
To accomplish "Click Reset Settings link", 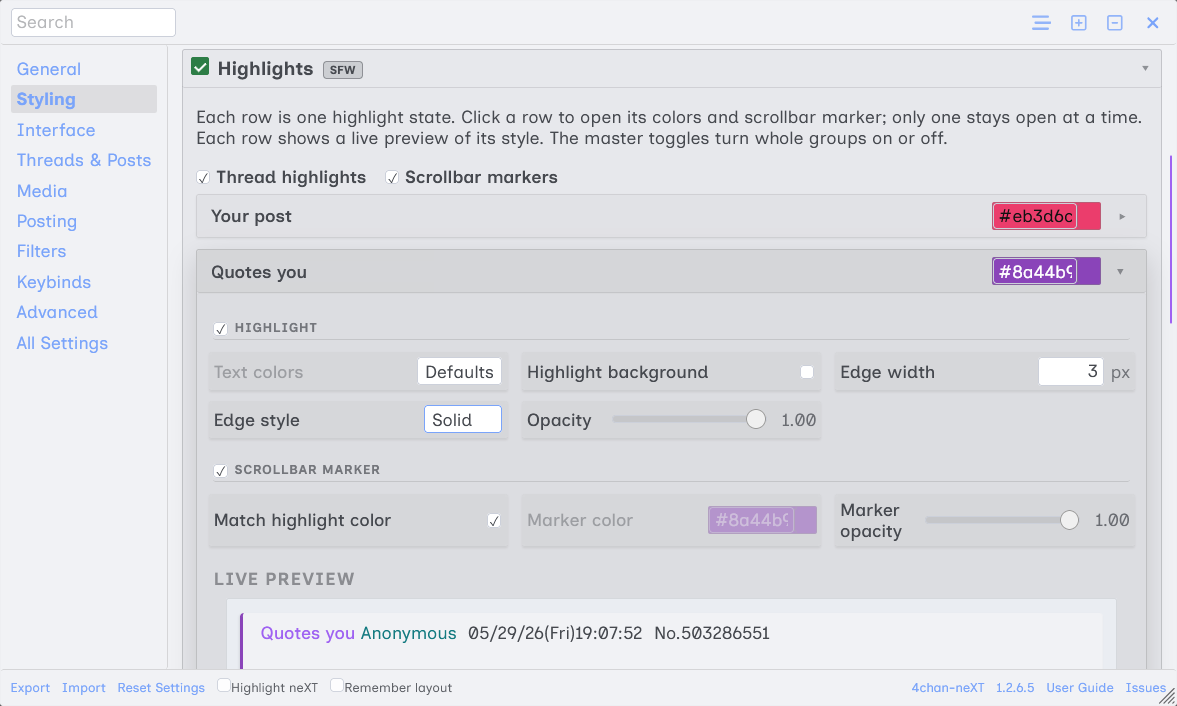I will point(161,687).
